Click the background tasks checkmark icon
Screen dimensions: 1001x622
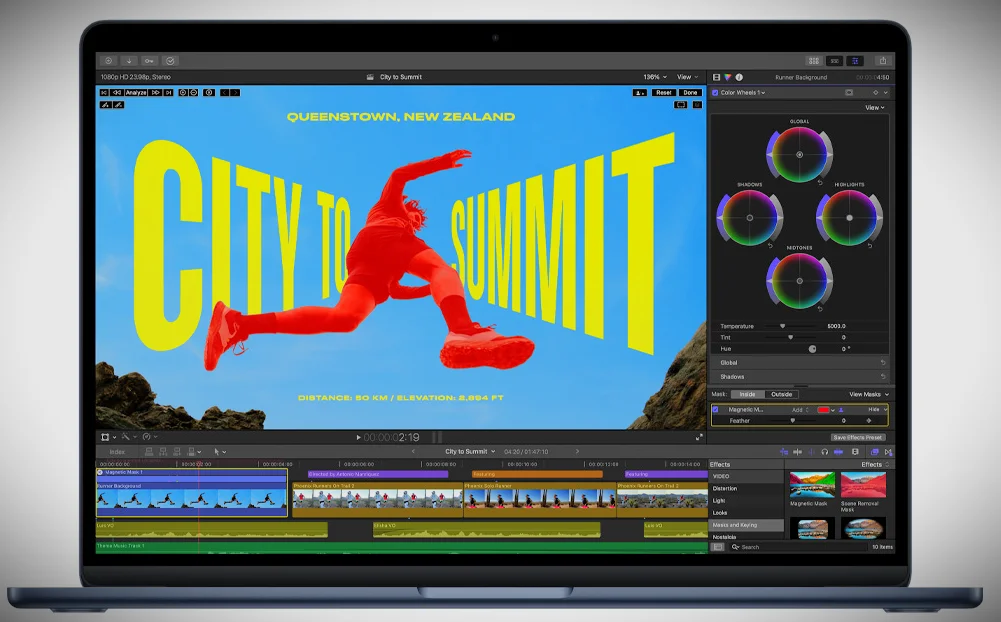[170, 61]
